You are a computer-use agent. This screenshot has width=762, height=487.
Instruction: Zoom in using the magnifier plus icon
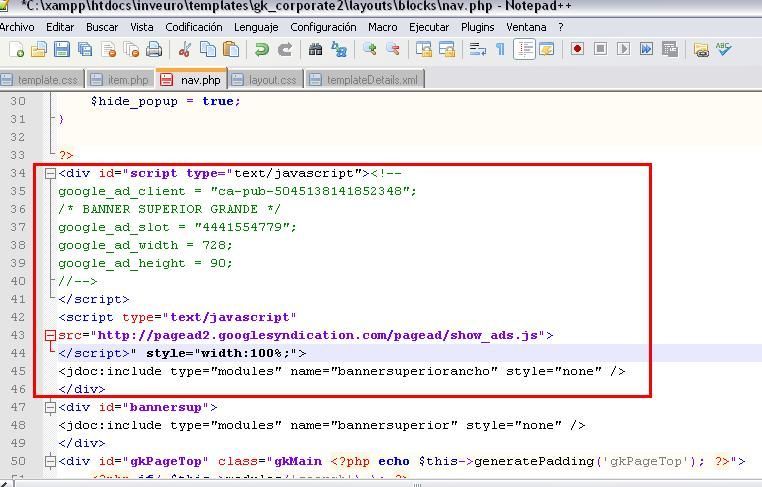point(369,50)
